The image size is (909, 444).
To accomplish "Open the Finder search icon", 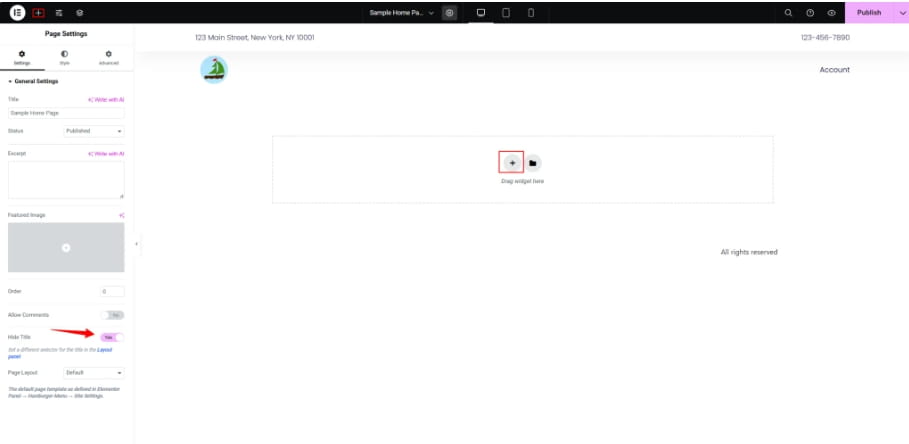I will [x=788, y=13].
